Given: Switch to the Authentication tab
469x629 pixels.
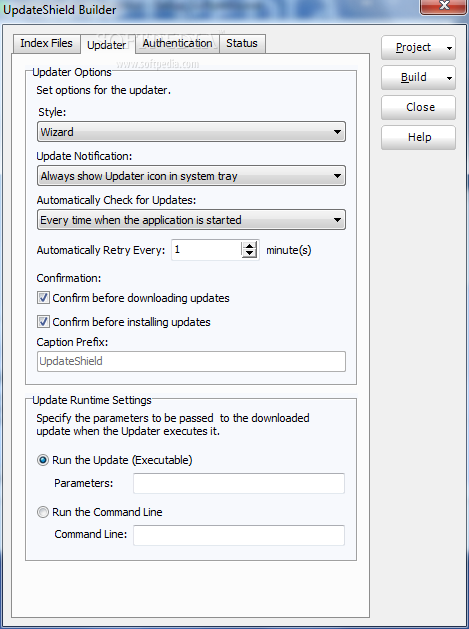Looking at the screenshot, I should point(177,43).
